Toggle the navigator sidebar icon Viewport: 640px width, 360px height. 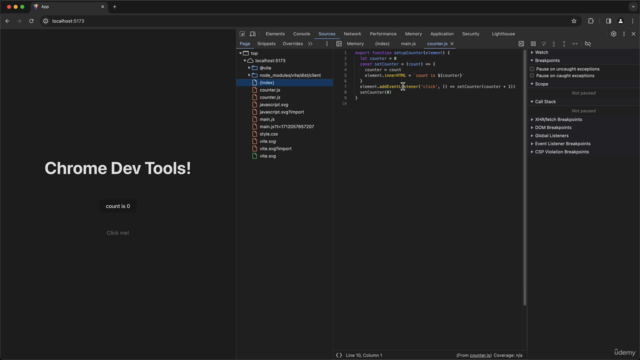[339, 44]
